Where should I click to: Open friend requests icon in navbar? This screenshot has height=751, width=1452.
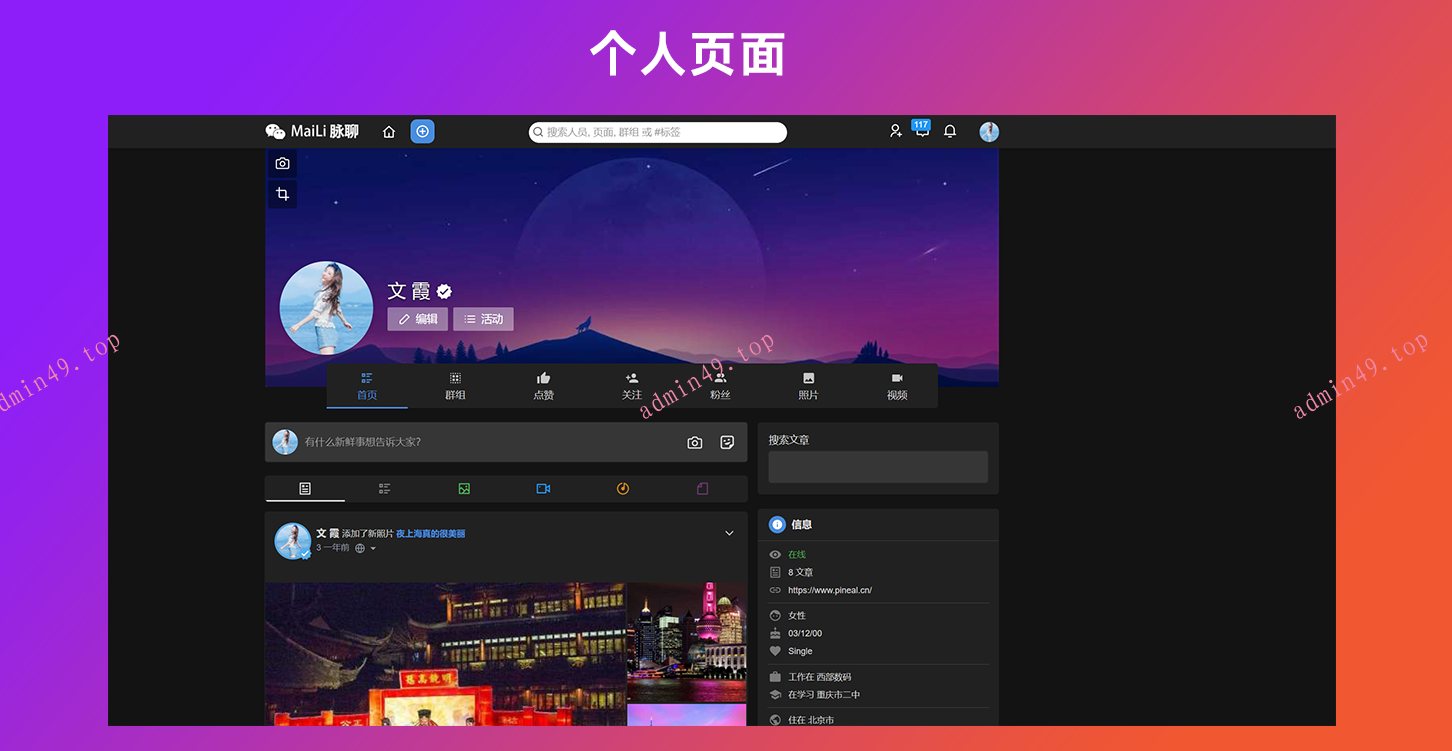click(x=896, y=131)
